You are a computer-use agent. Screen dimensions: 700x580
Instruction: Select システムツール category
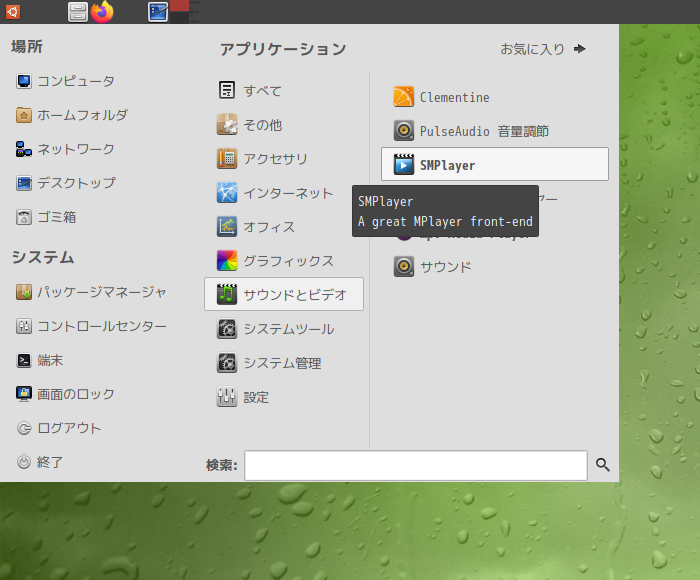coord(284,329)
